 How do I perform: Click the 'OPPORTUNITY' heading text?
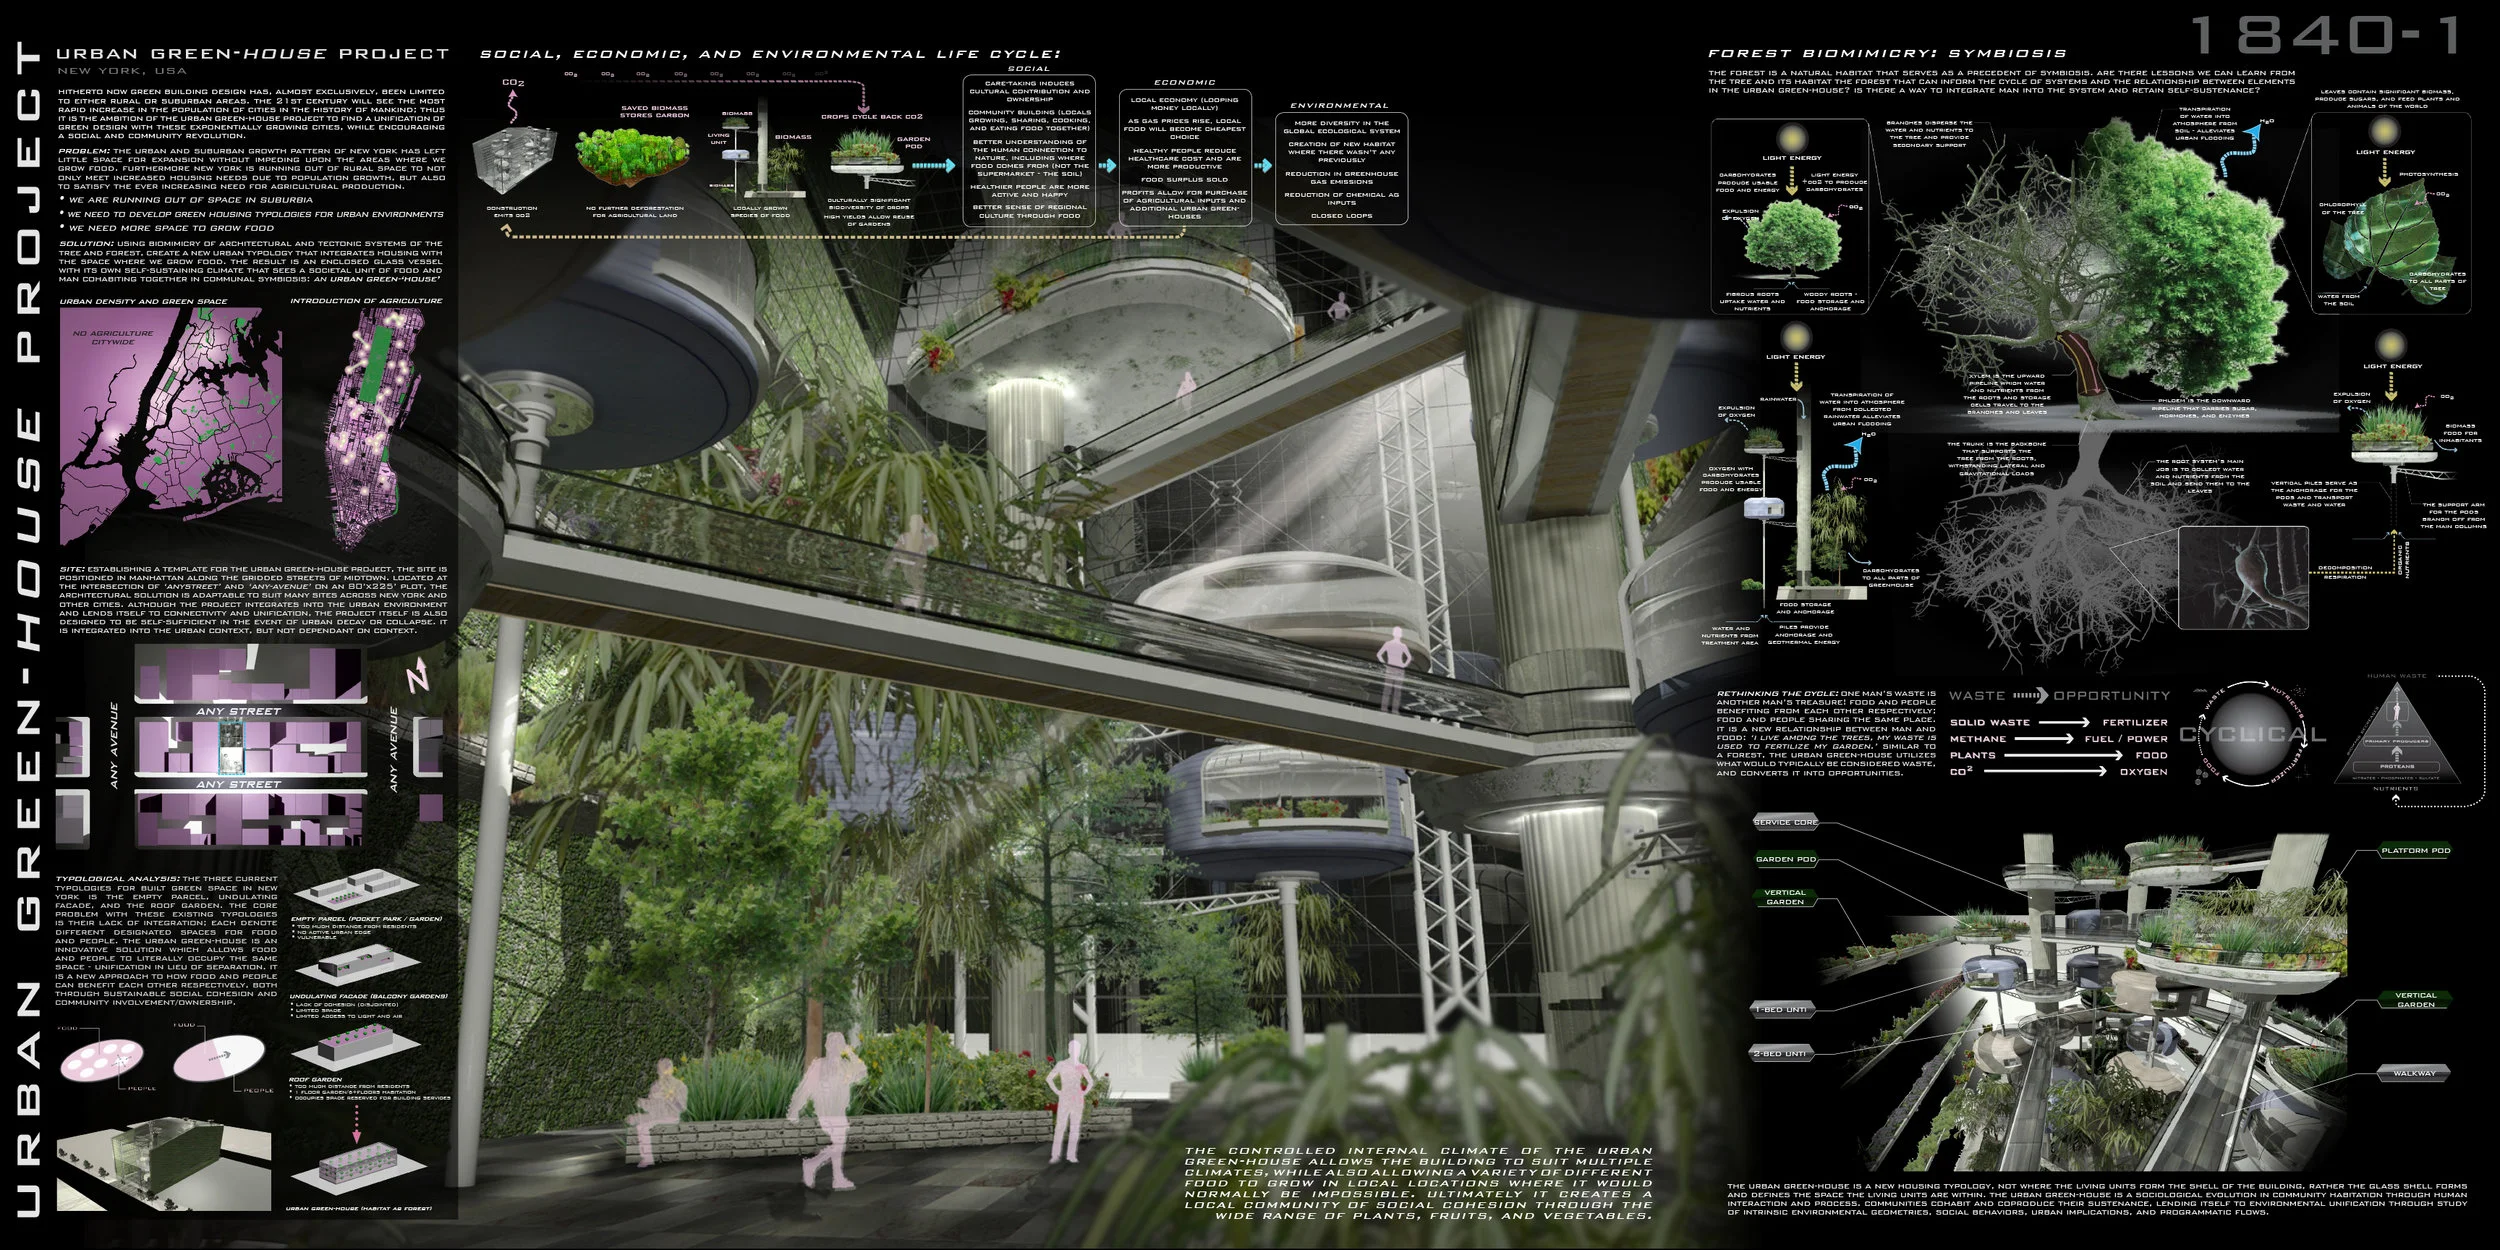point(2112,696)
